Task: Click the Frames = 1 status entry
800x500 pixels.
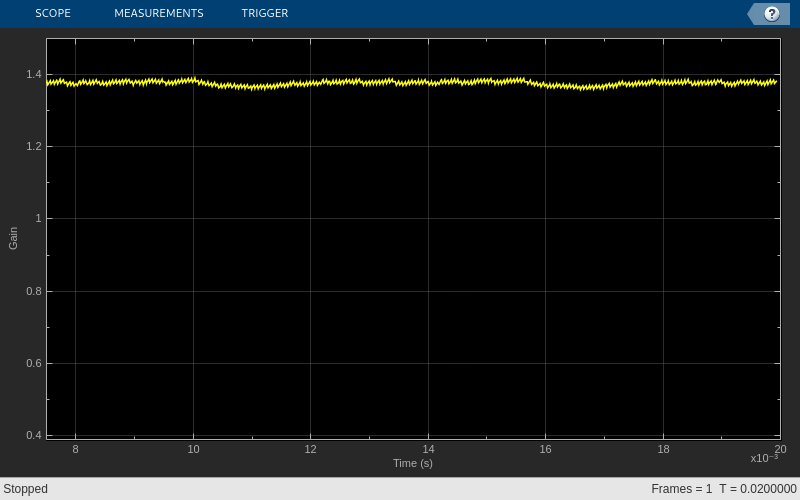Action: [x=681, y=489]
